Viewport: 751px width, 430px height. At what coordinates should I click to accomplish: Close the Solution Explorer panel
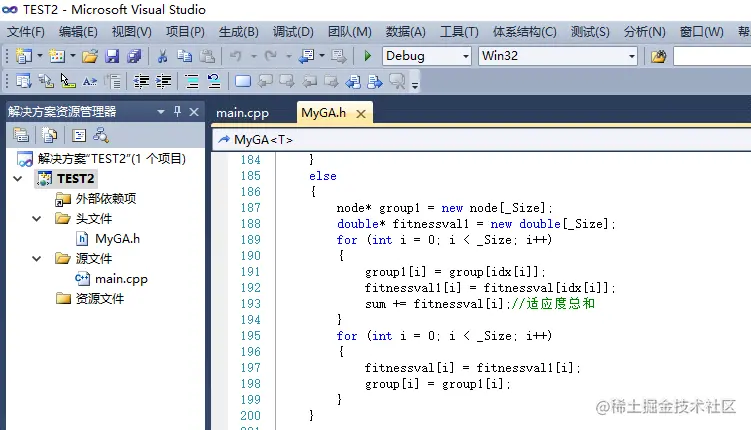pos(194,112)
